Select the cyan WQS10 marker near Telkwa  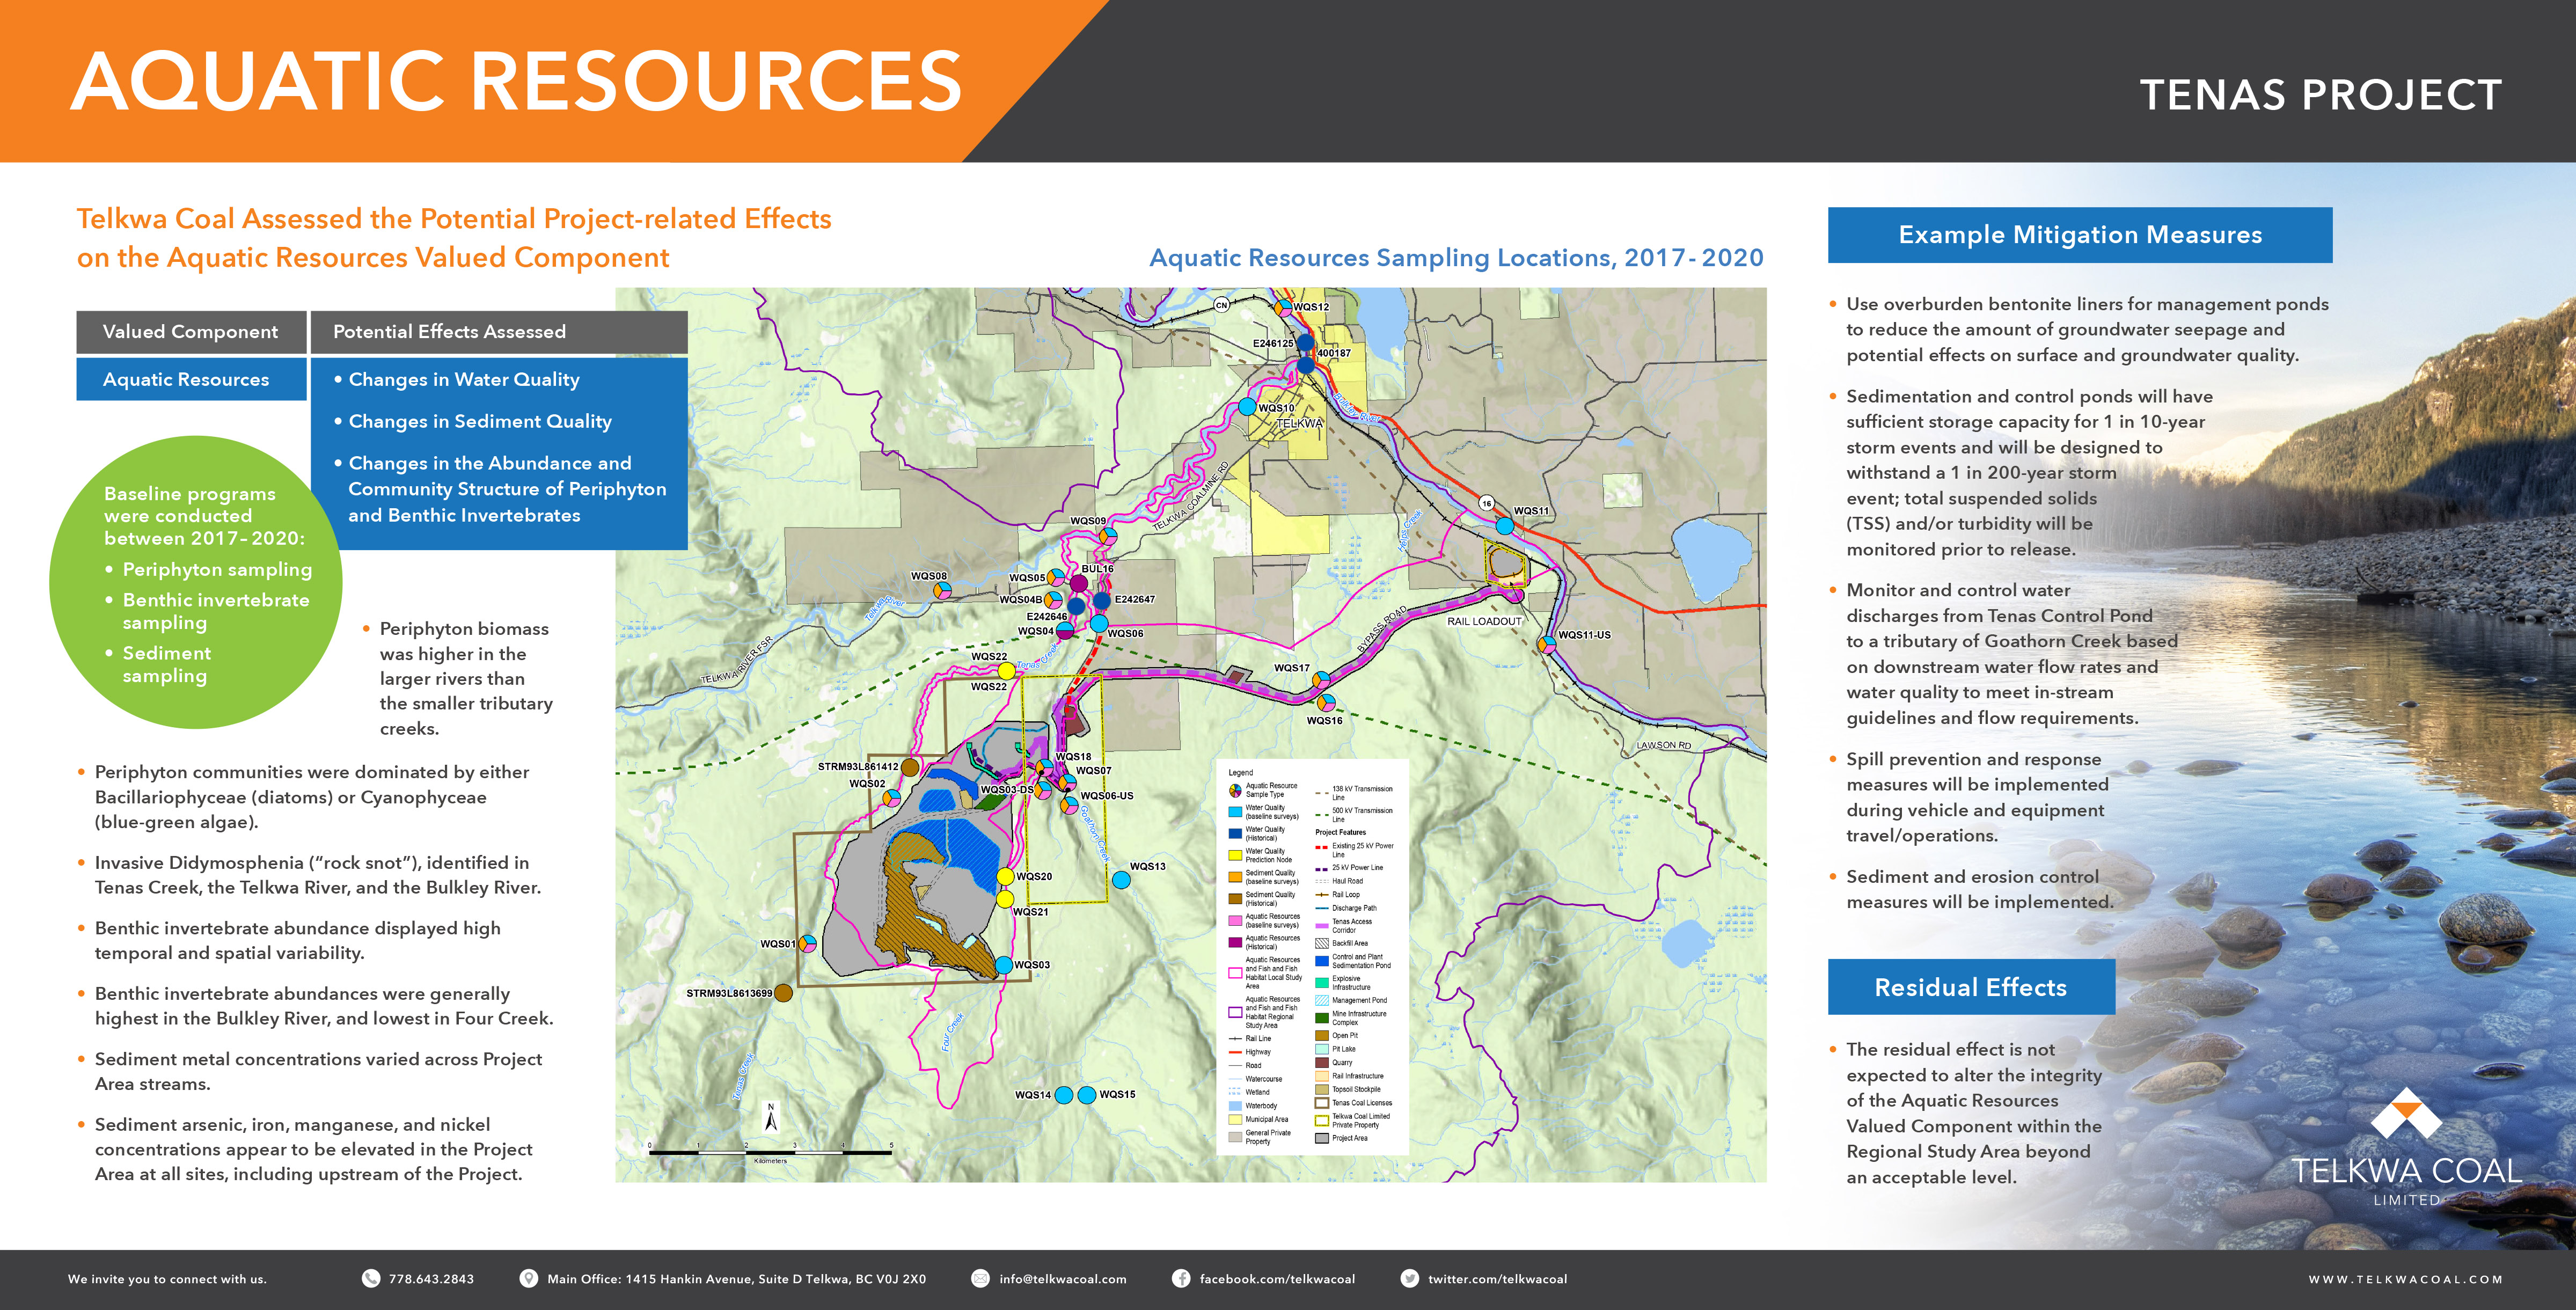[x=1247, y=407]
